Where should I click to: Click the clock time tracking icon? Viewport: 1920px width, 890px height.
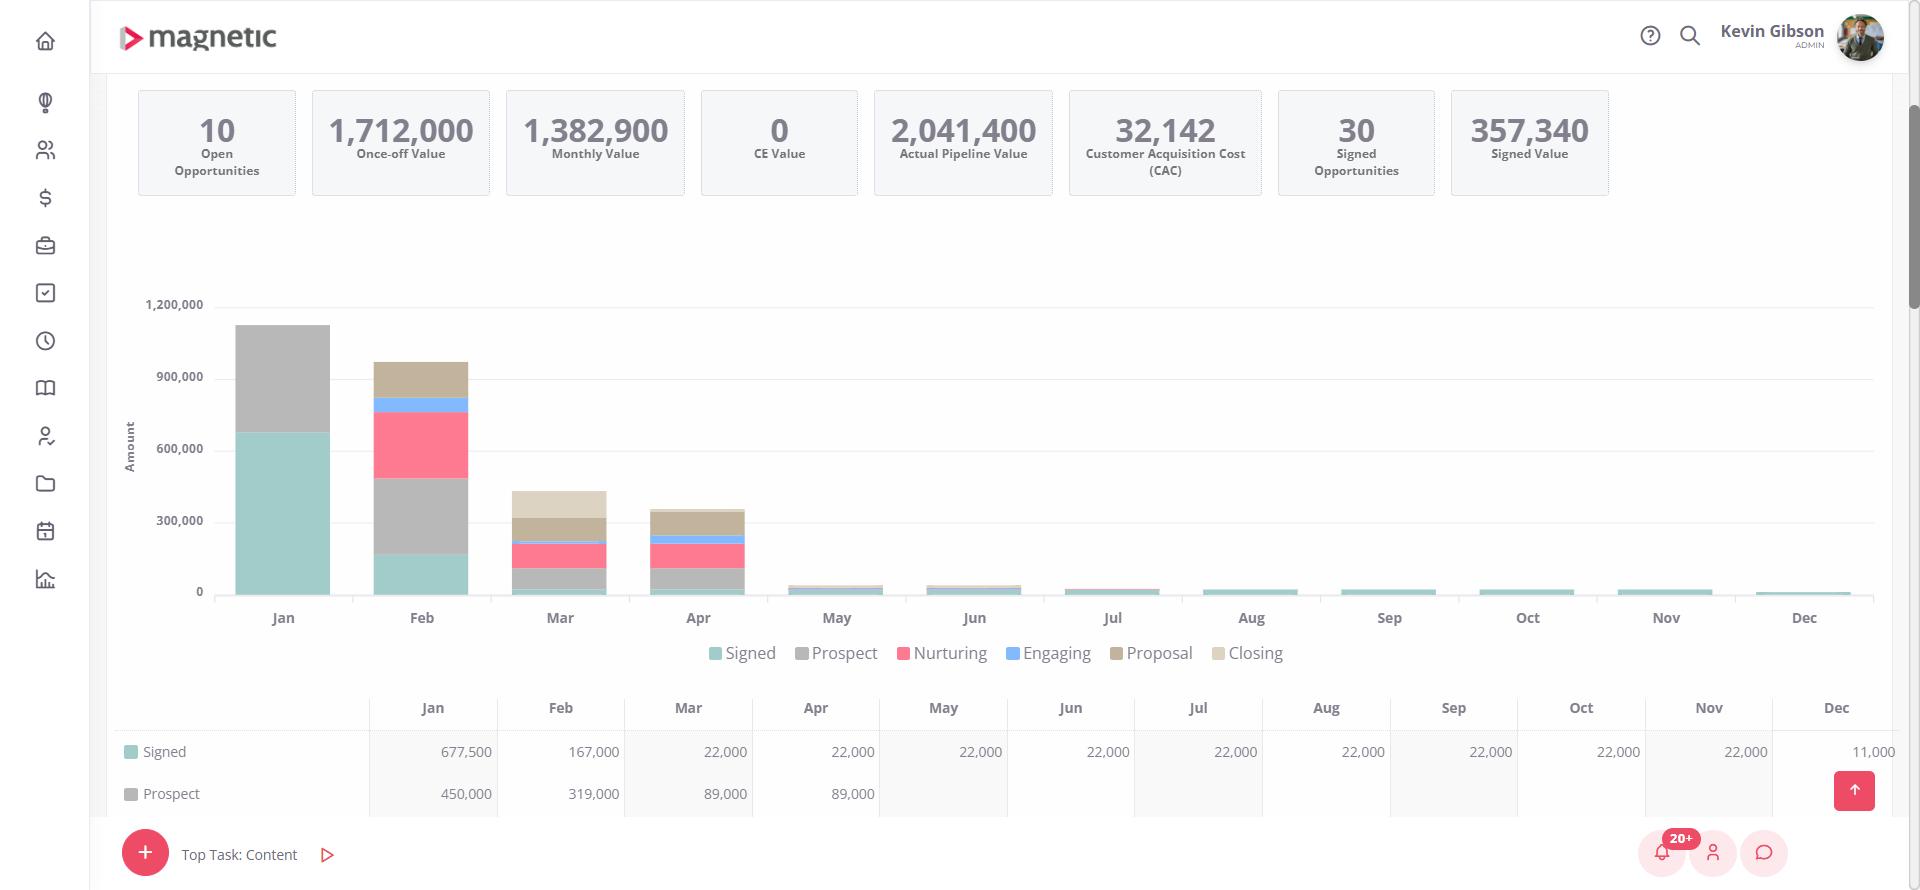45,341
